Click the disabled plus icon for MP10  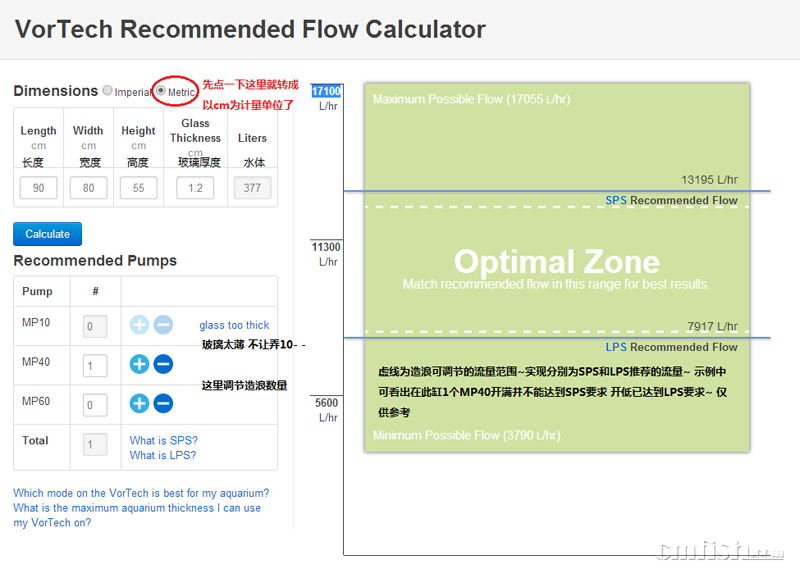(x=140, y=325)
